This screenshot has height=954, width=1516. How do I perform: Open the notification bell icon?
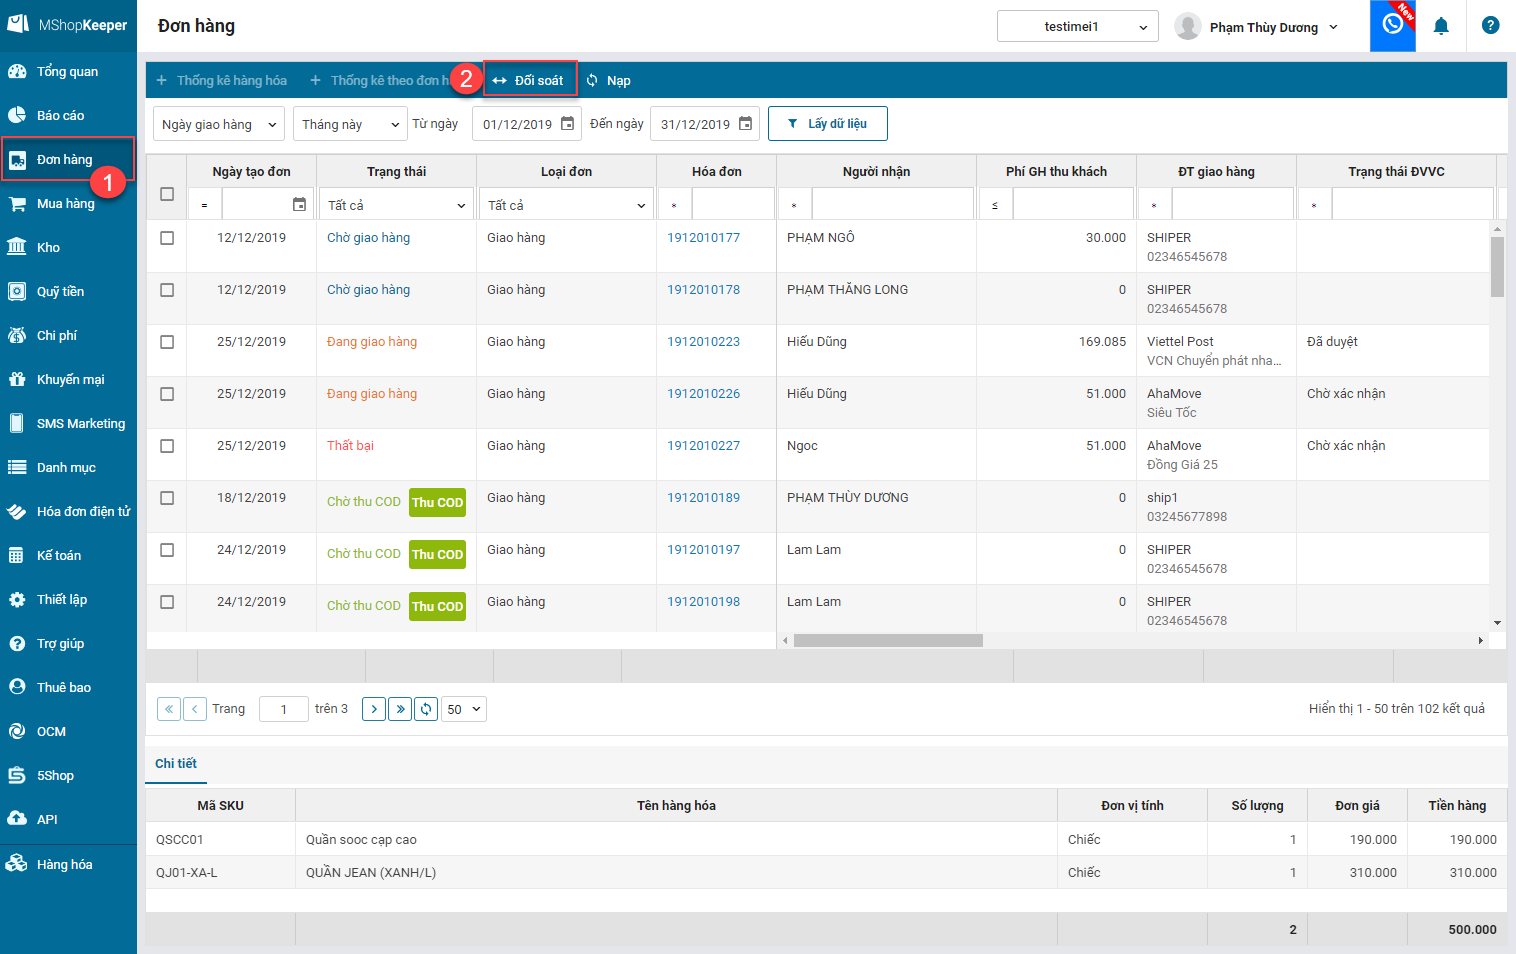tap(1440, 26)
